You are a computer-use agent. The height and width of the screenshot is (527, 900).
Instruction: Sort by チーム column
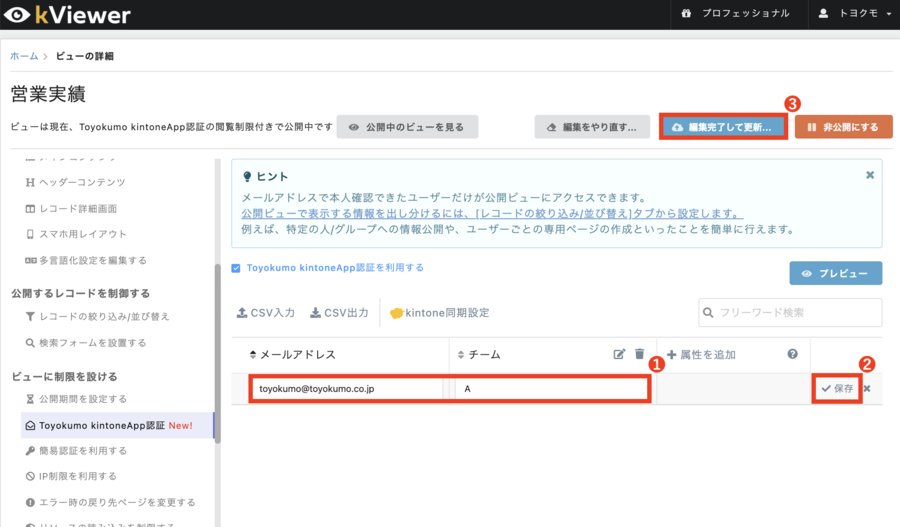[x=479, y=355]
